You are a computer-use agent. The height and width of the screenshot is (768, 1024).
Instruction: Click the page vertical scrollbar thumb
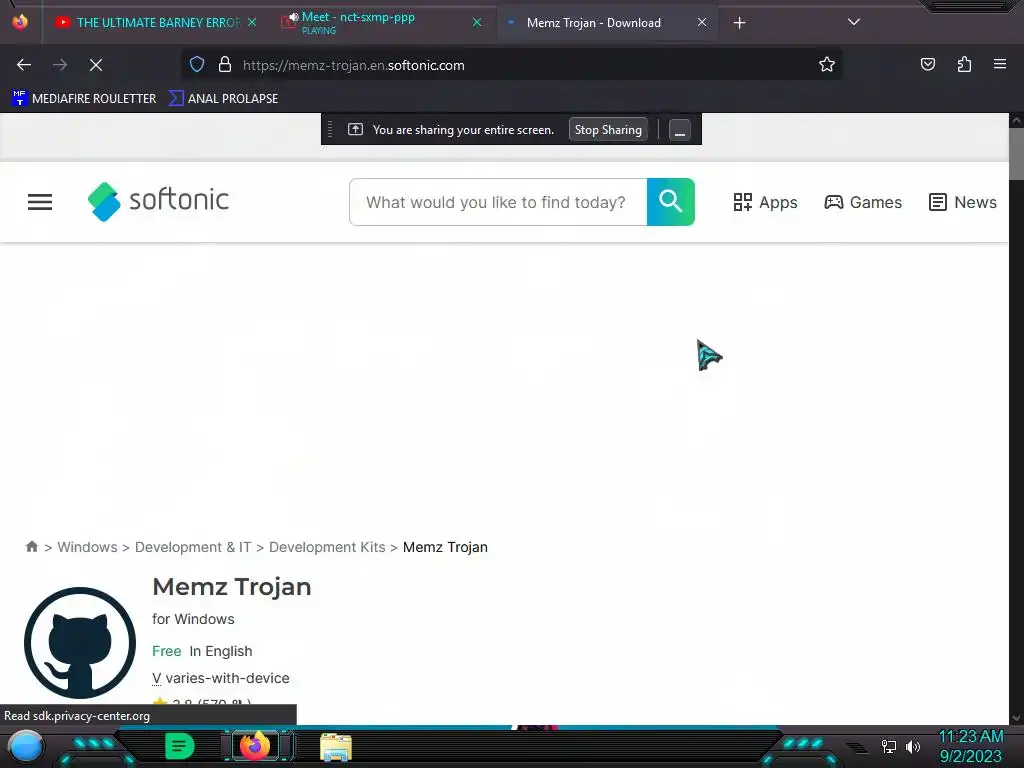tap(1016, 154)
